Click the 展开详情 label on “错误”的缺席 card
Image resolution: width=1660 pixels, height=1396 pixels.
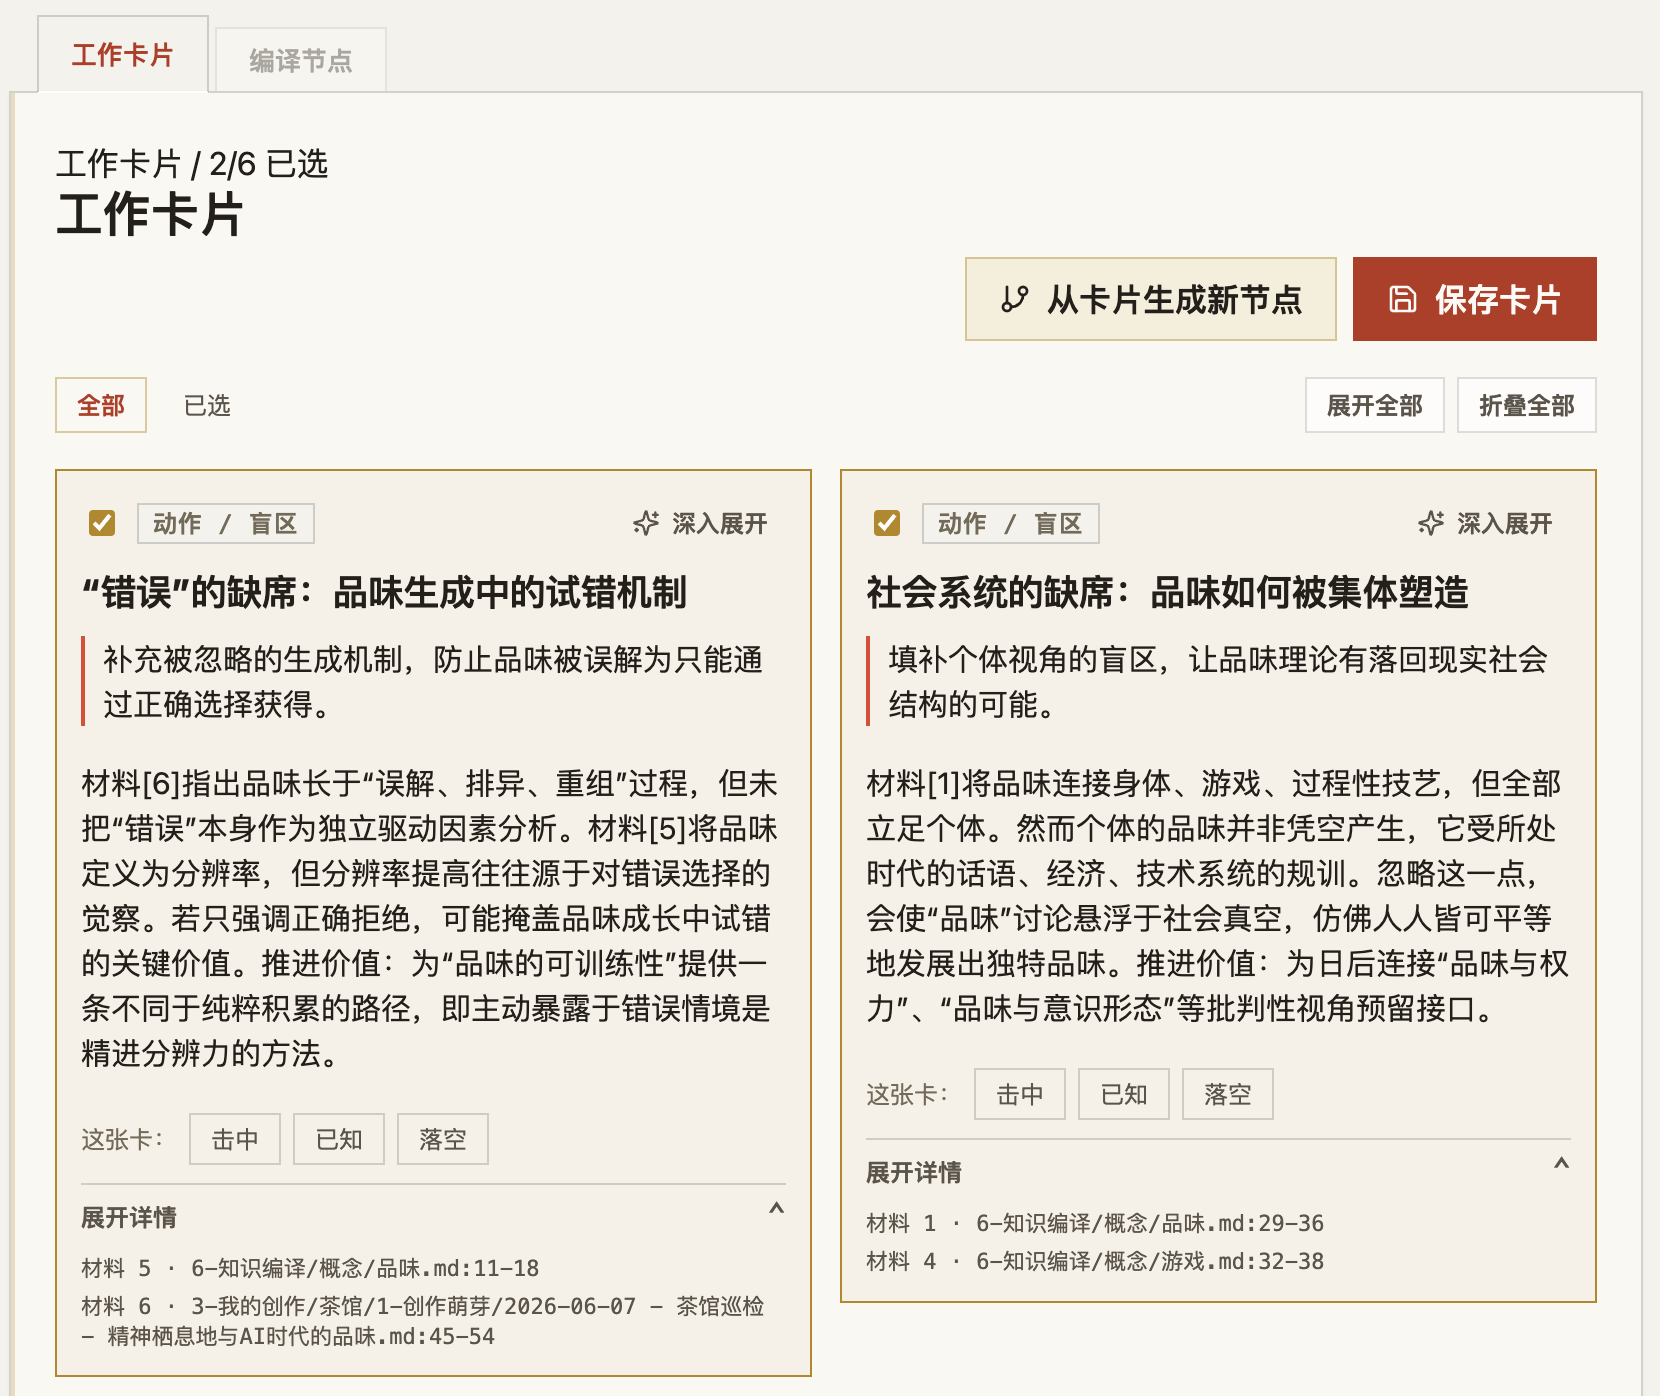[x=129, y=1217]
